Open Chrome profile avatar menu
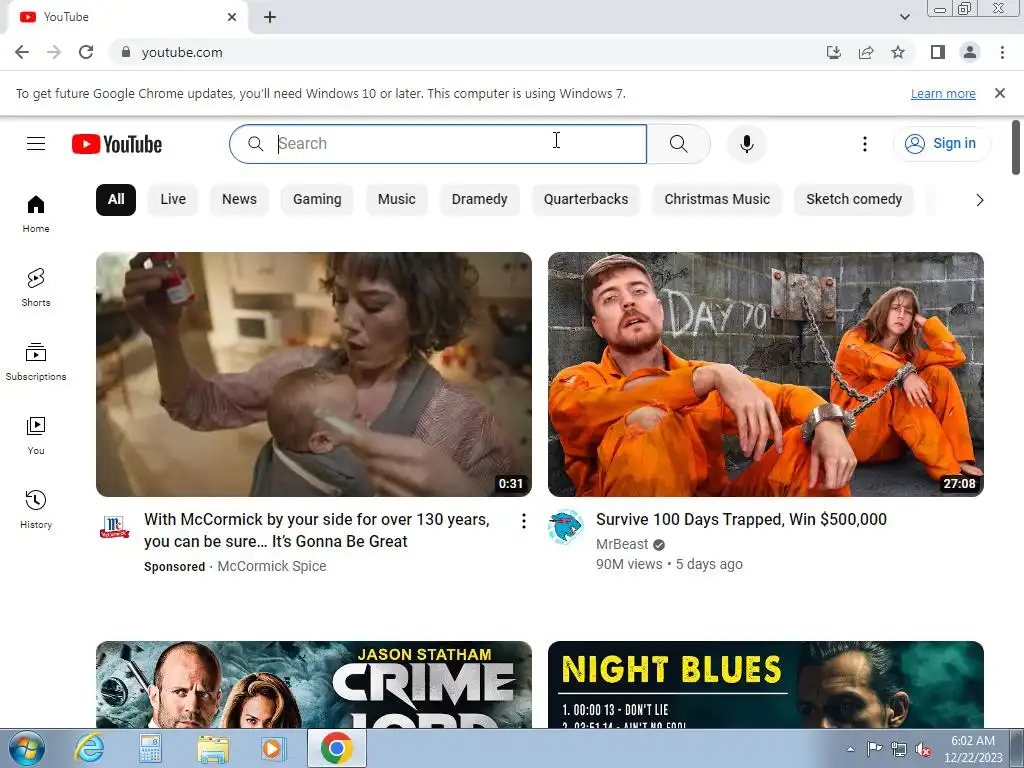Image resolution: width=1024 pixels, height=768 pixels. pos(970,52)
